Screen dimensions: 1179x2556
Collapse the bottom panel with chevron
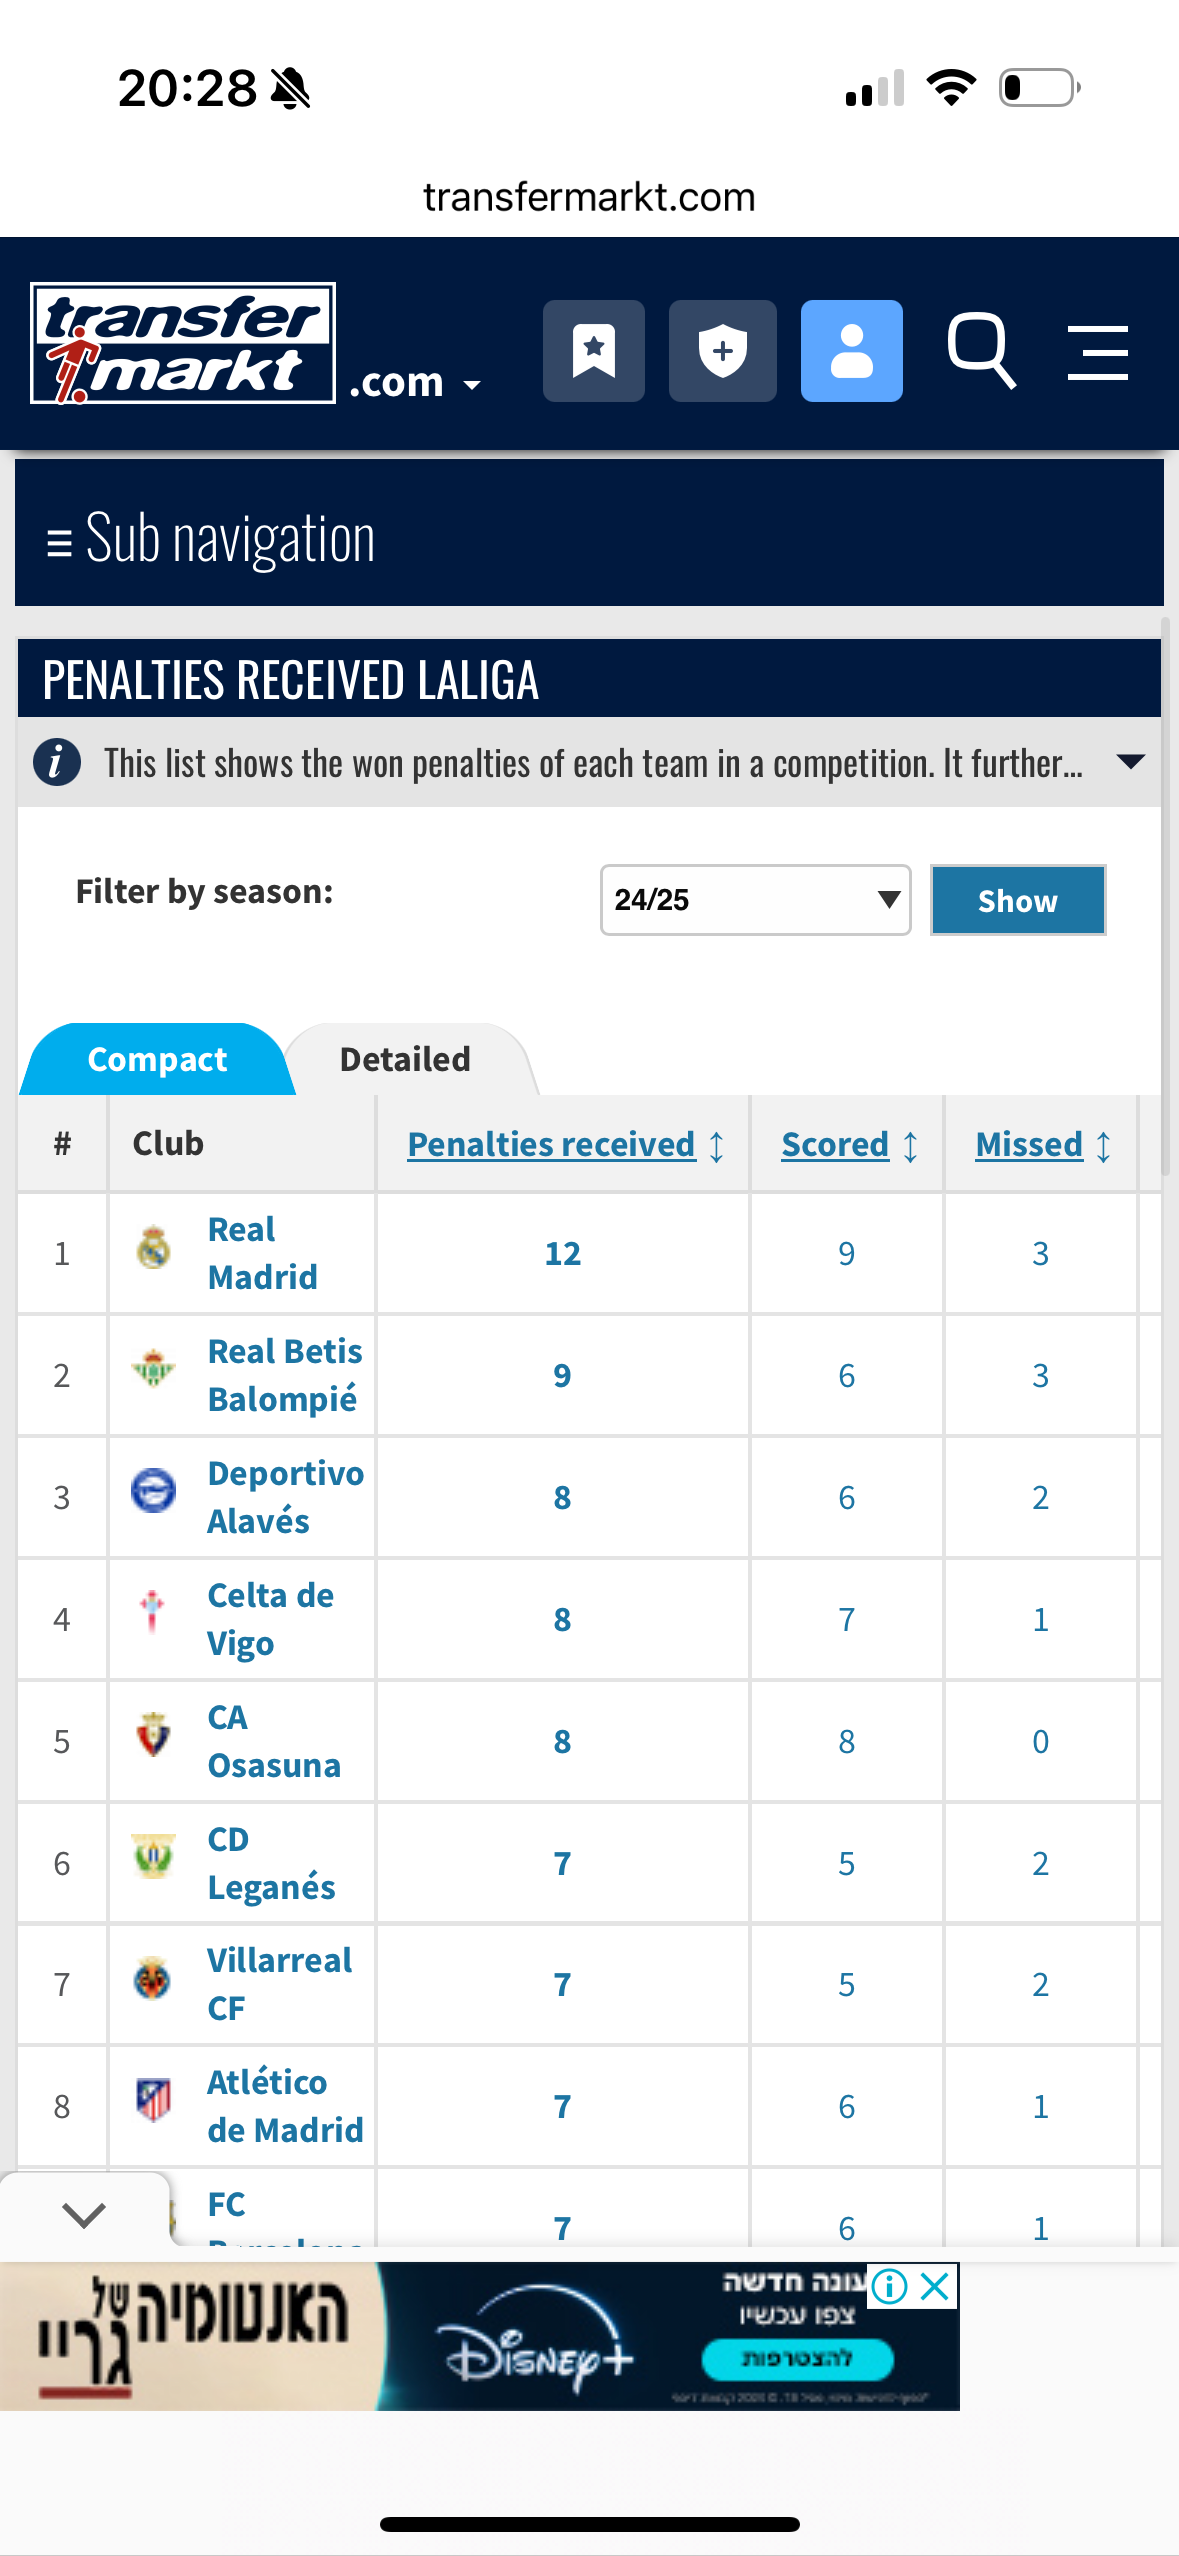tap(84, 2215)
